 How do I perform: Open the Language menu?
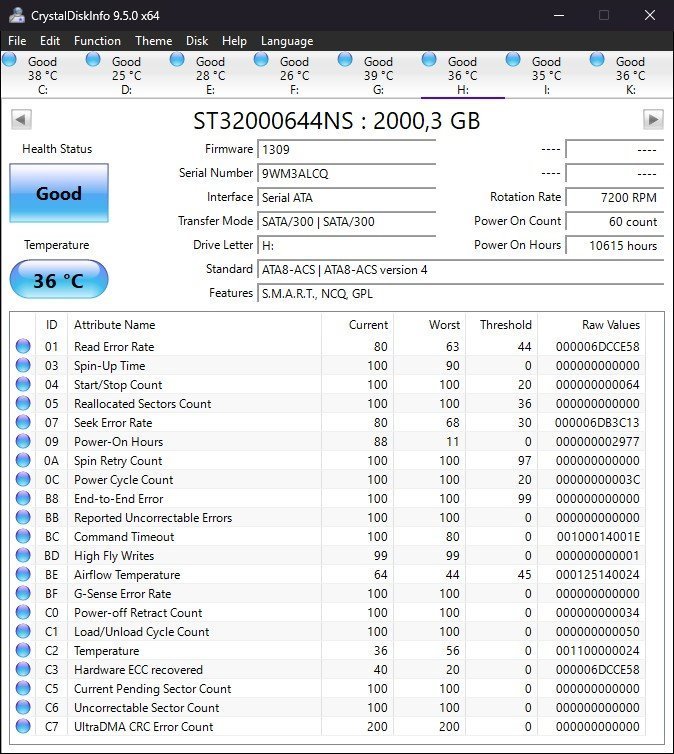click(287, 41)
